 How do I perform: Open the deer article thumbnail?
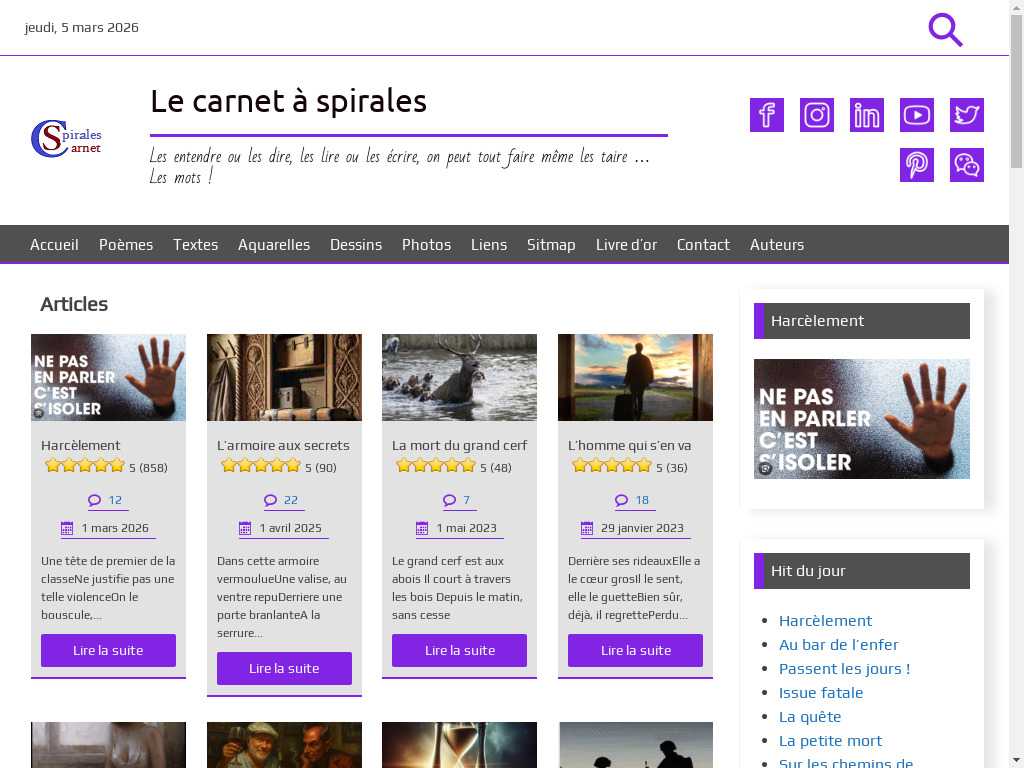point(459,377)
